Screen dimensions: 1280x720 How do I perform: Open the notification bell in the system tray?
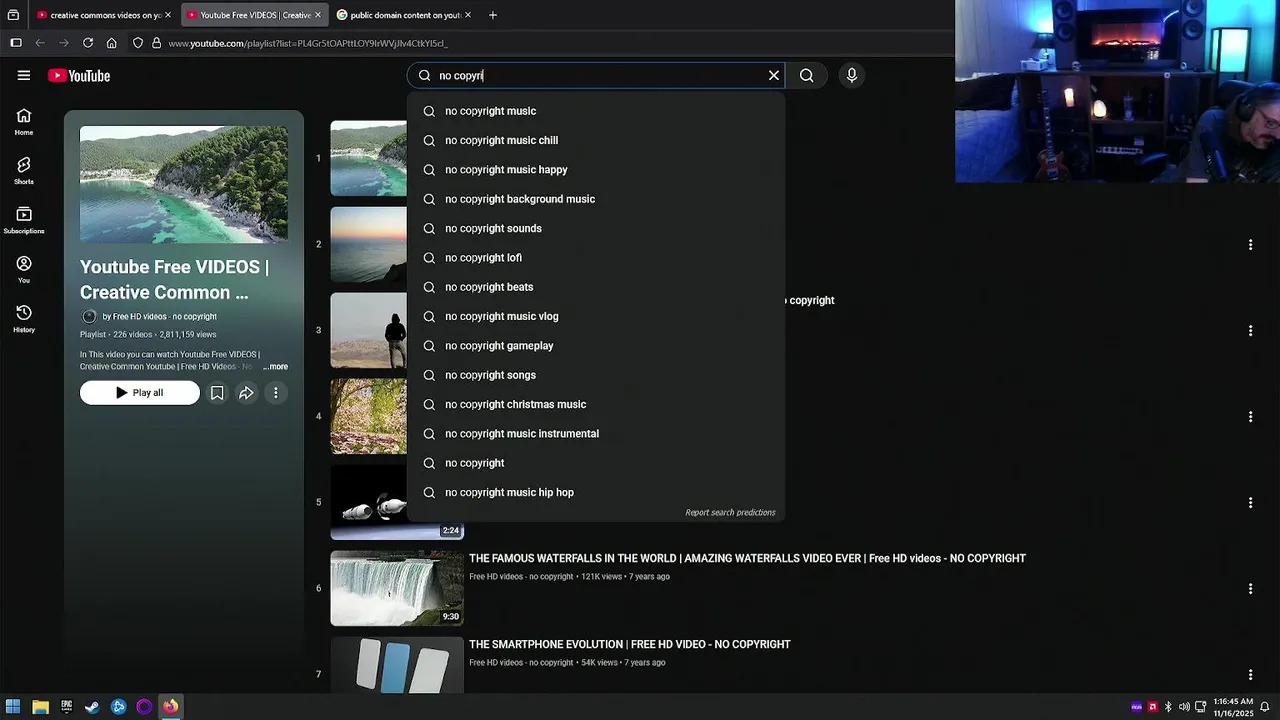click(1265, 707)
